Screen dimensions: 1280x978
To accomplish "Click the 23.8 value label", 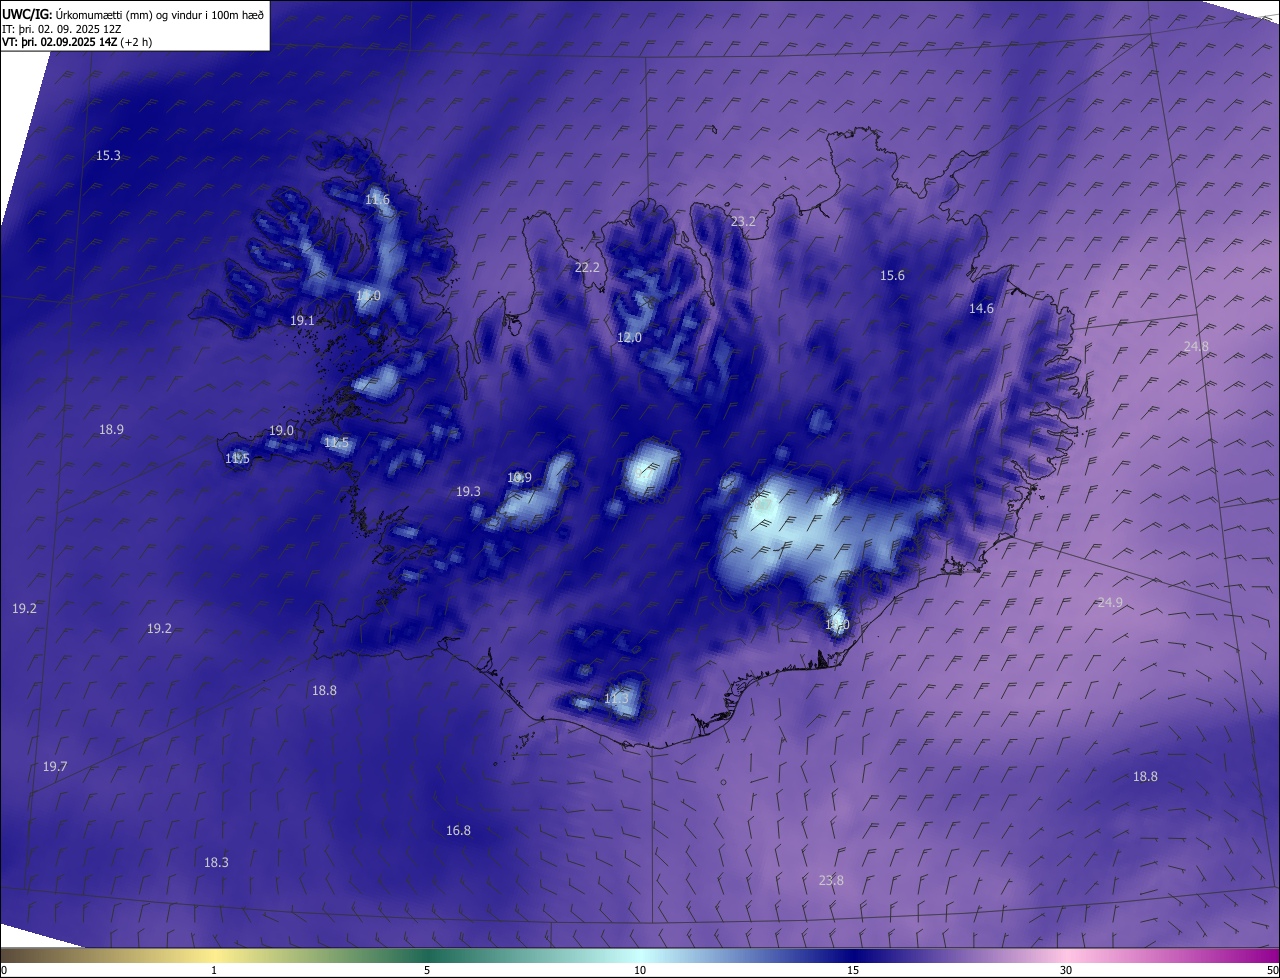I will [831, 880].
